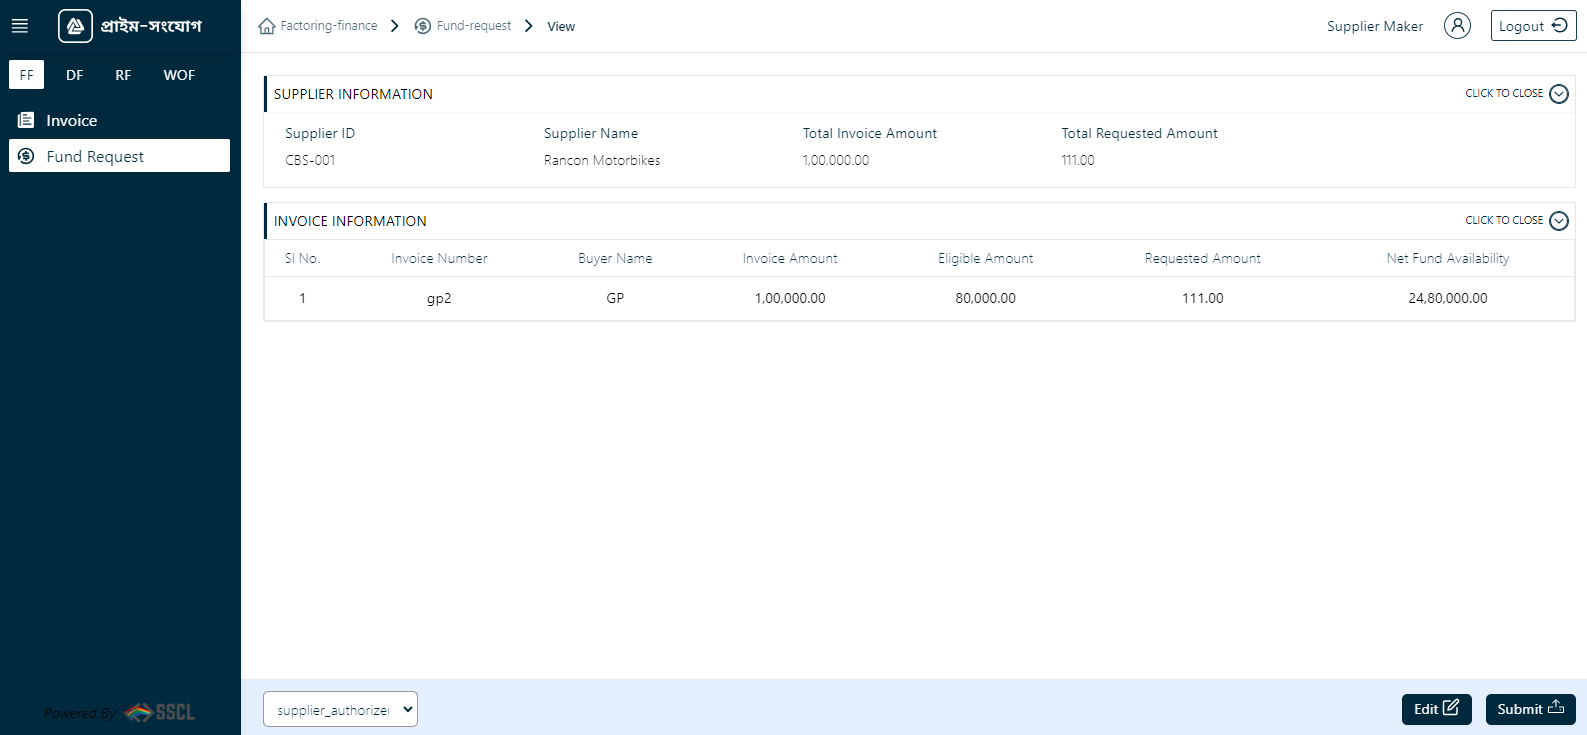Click the Net Fund Availability column header
The width and height of the screenshot is (1587, 735).
point(1447,258)
